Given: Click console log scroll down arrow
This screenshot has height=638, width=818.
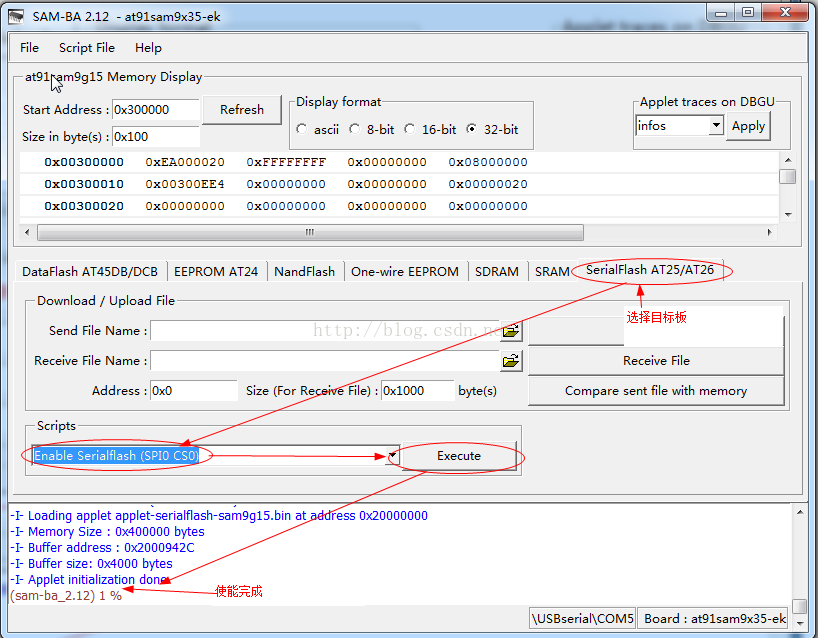Looking at the screenshot, I should (x=800, y=623).
